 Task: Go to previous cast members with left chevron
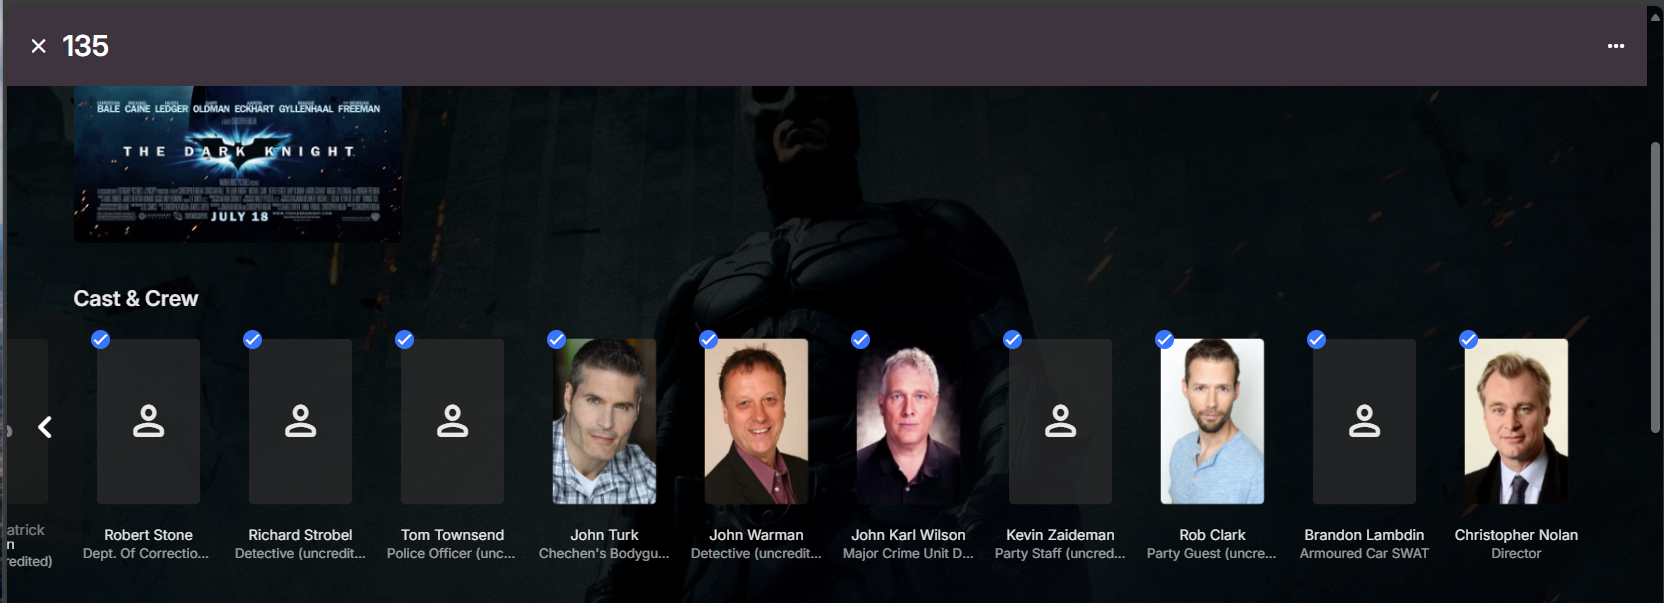[45, 427]
